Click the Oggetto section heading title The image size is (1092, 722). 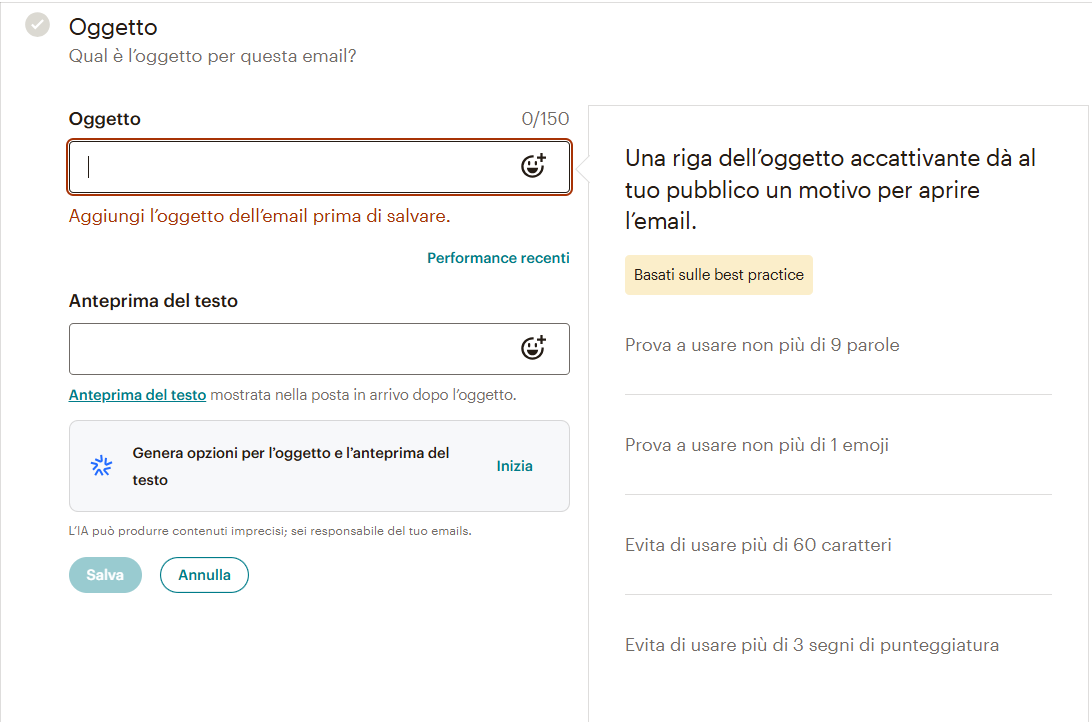[x=113, y=27]
